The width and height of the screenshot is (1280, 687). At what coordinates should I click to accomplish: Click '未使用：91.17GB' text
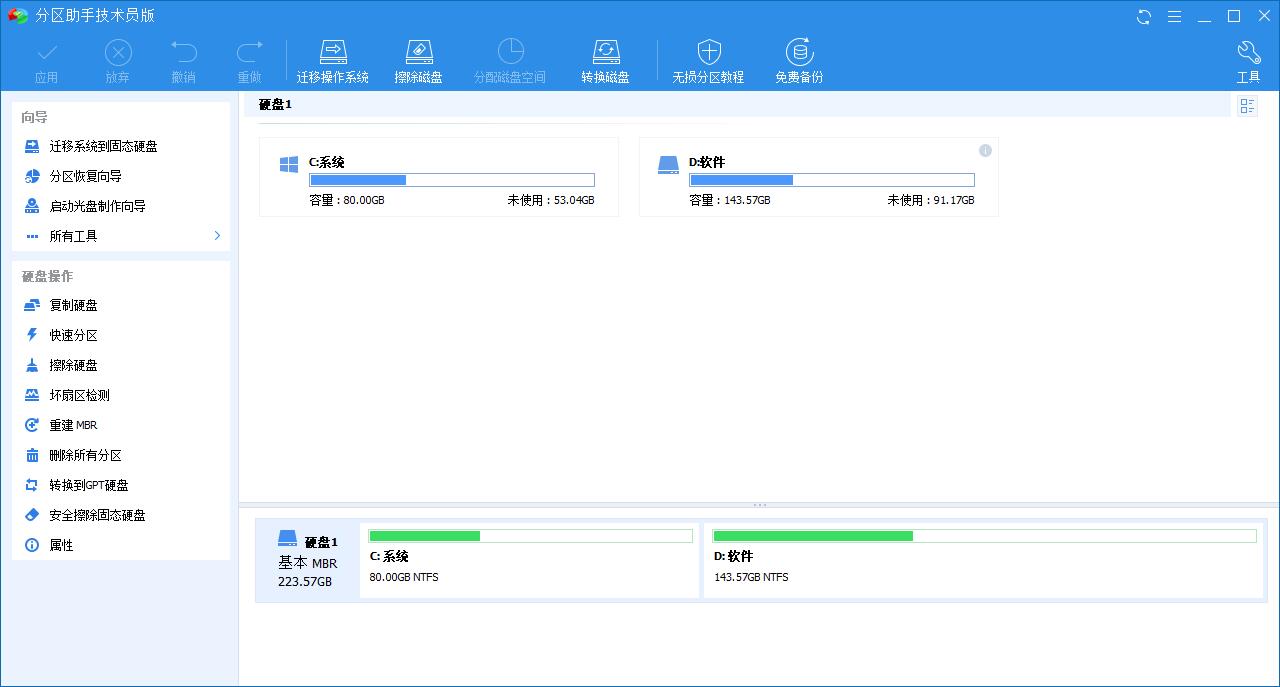tap(931, 200)
